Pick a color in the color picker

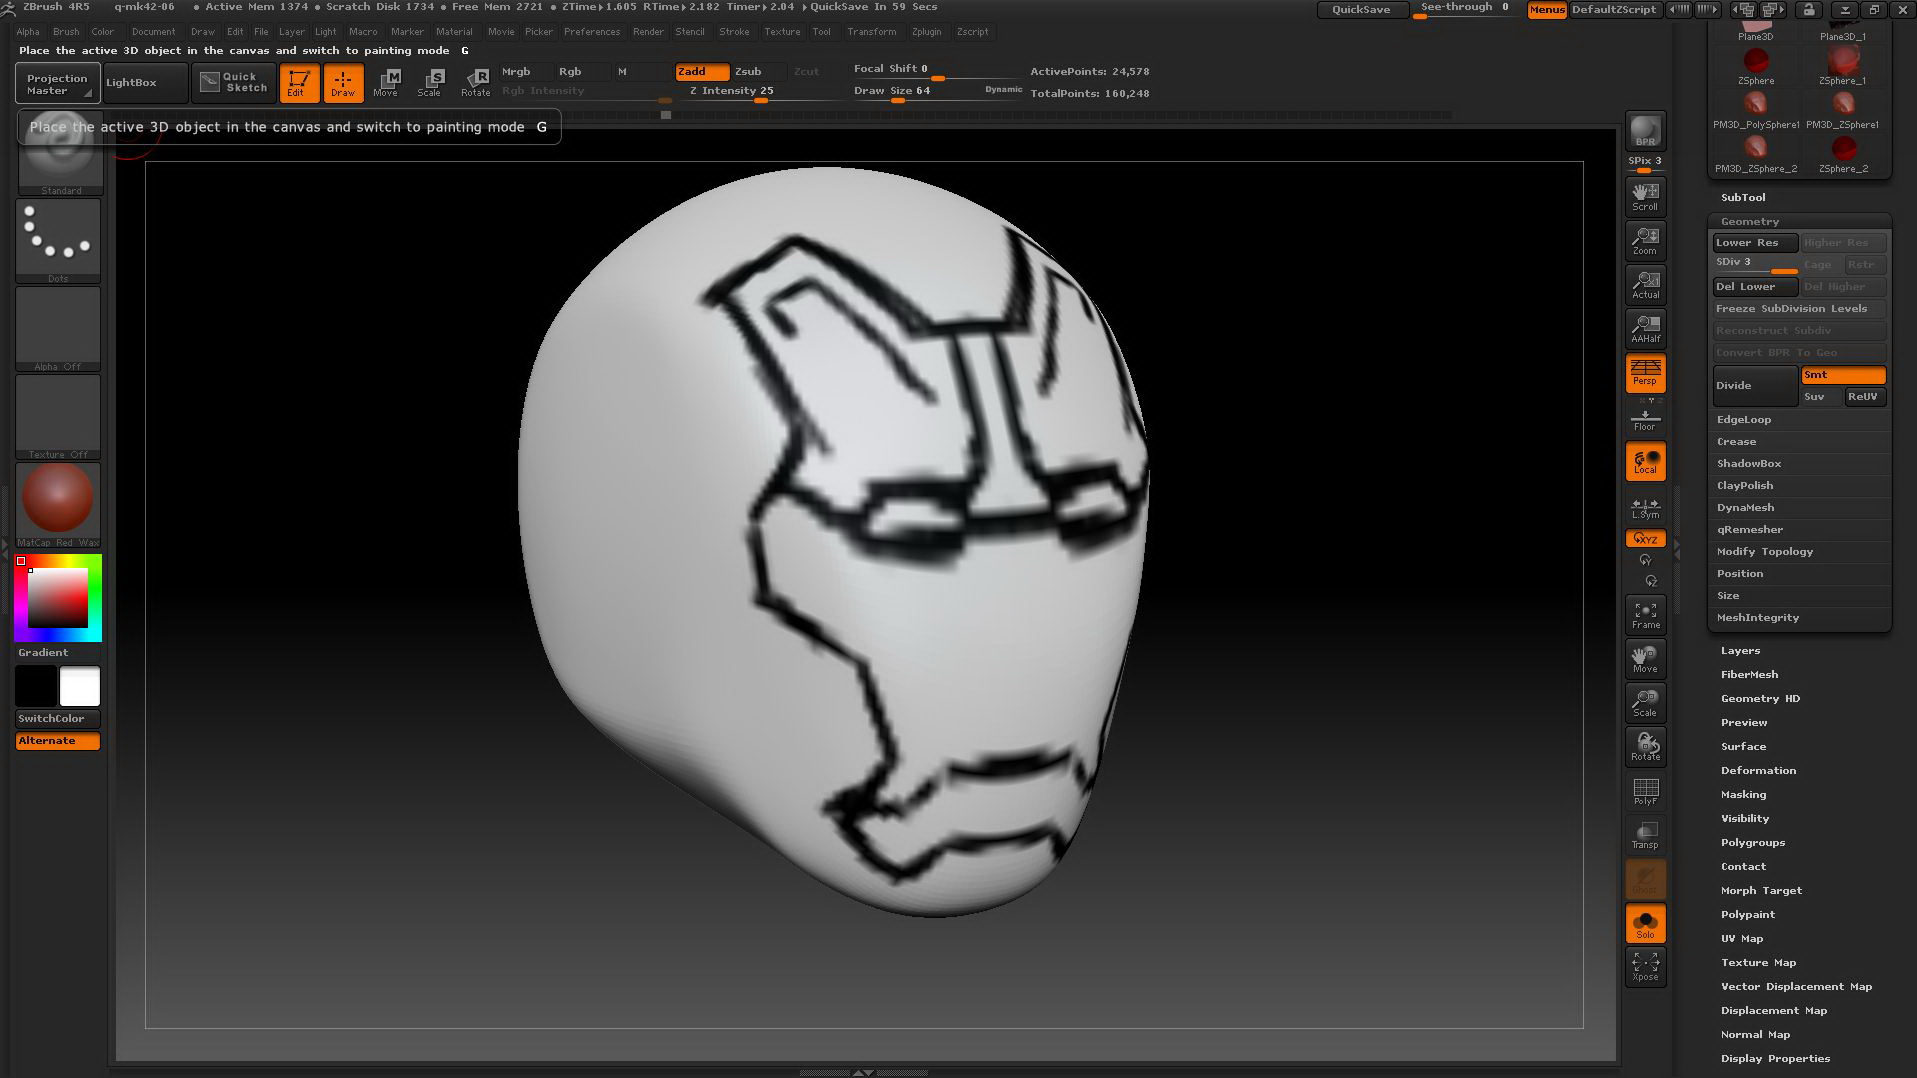(58, 598)
